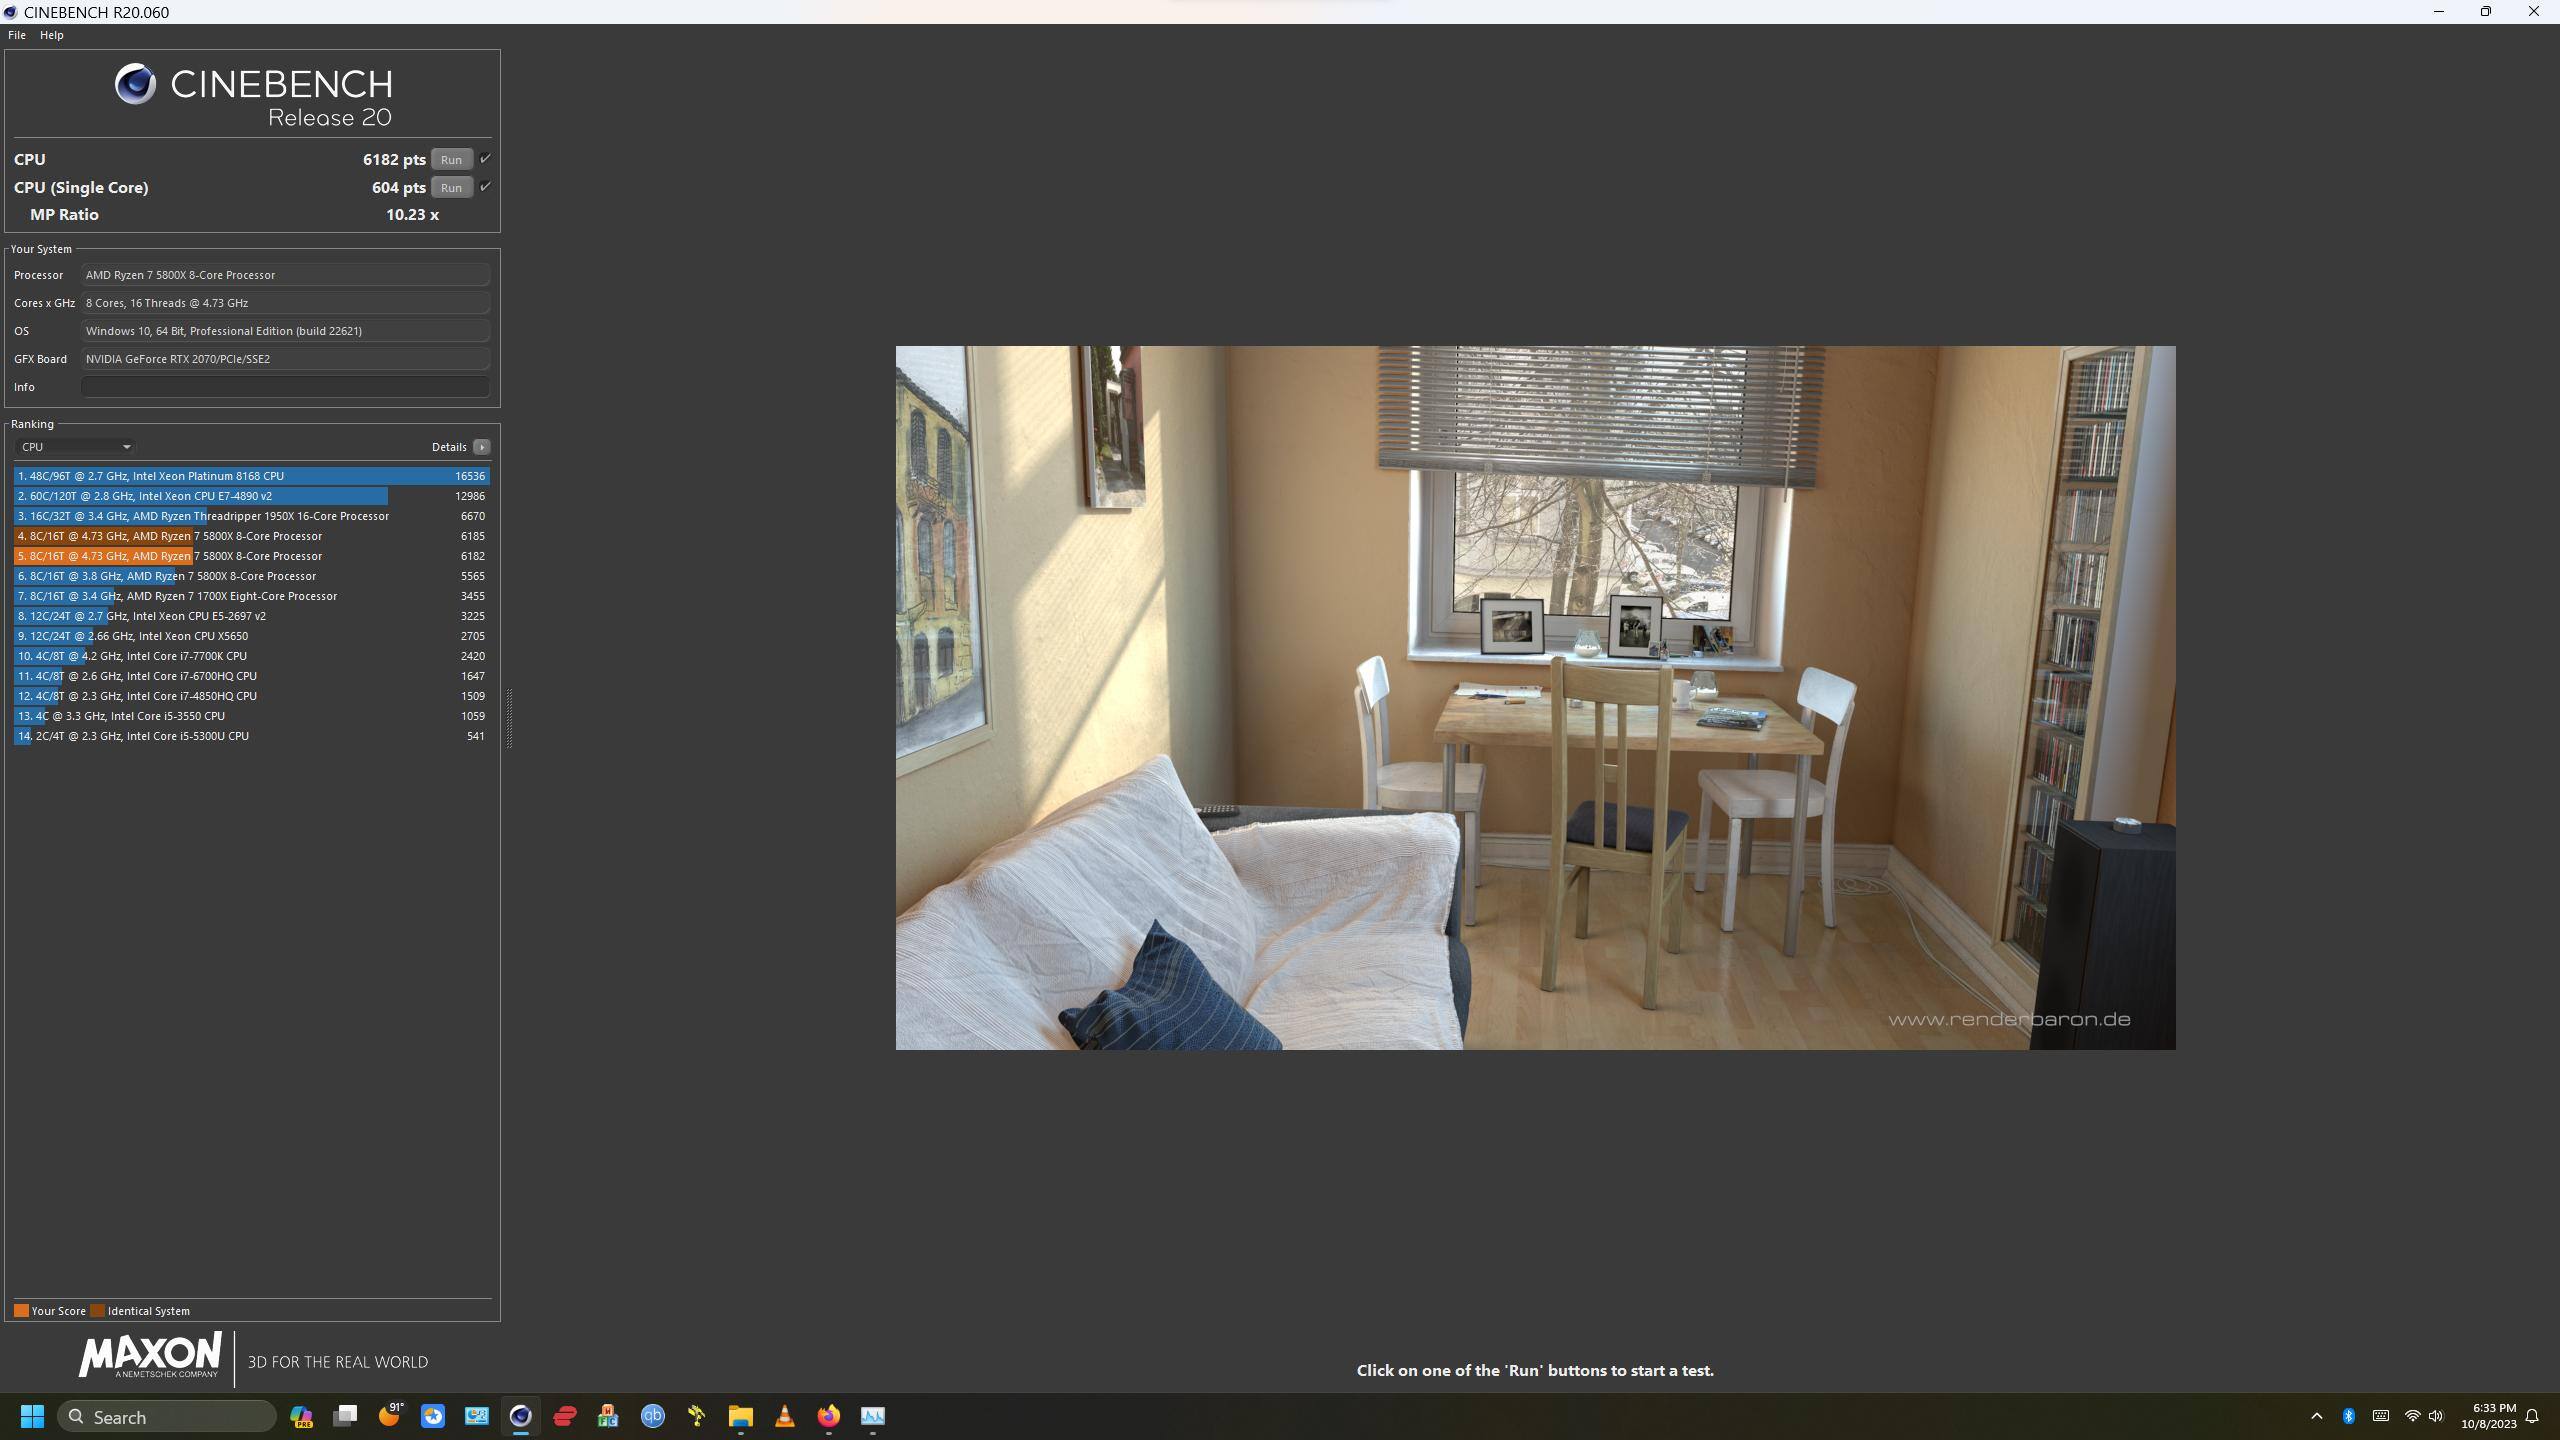Click the orange Your Score legend swatch
The height and width of the screenshot is (1440, 2560).
[x=21, y=1311]
